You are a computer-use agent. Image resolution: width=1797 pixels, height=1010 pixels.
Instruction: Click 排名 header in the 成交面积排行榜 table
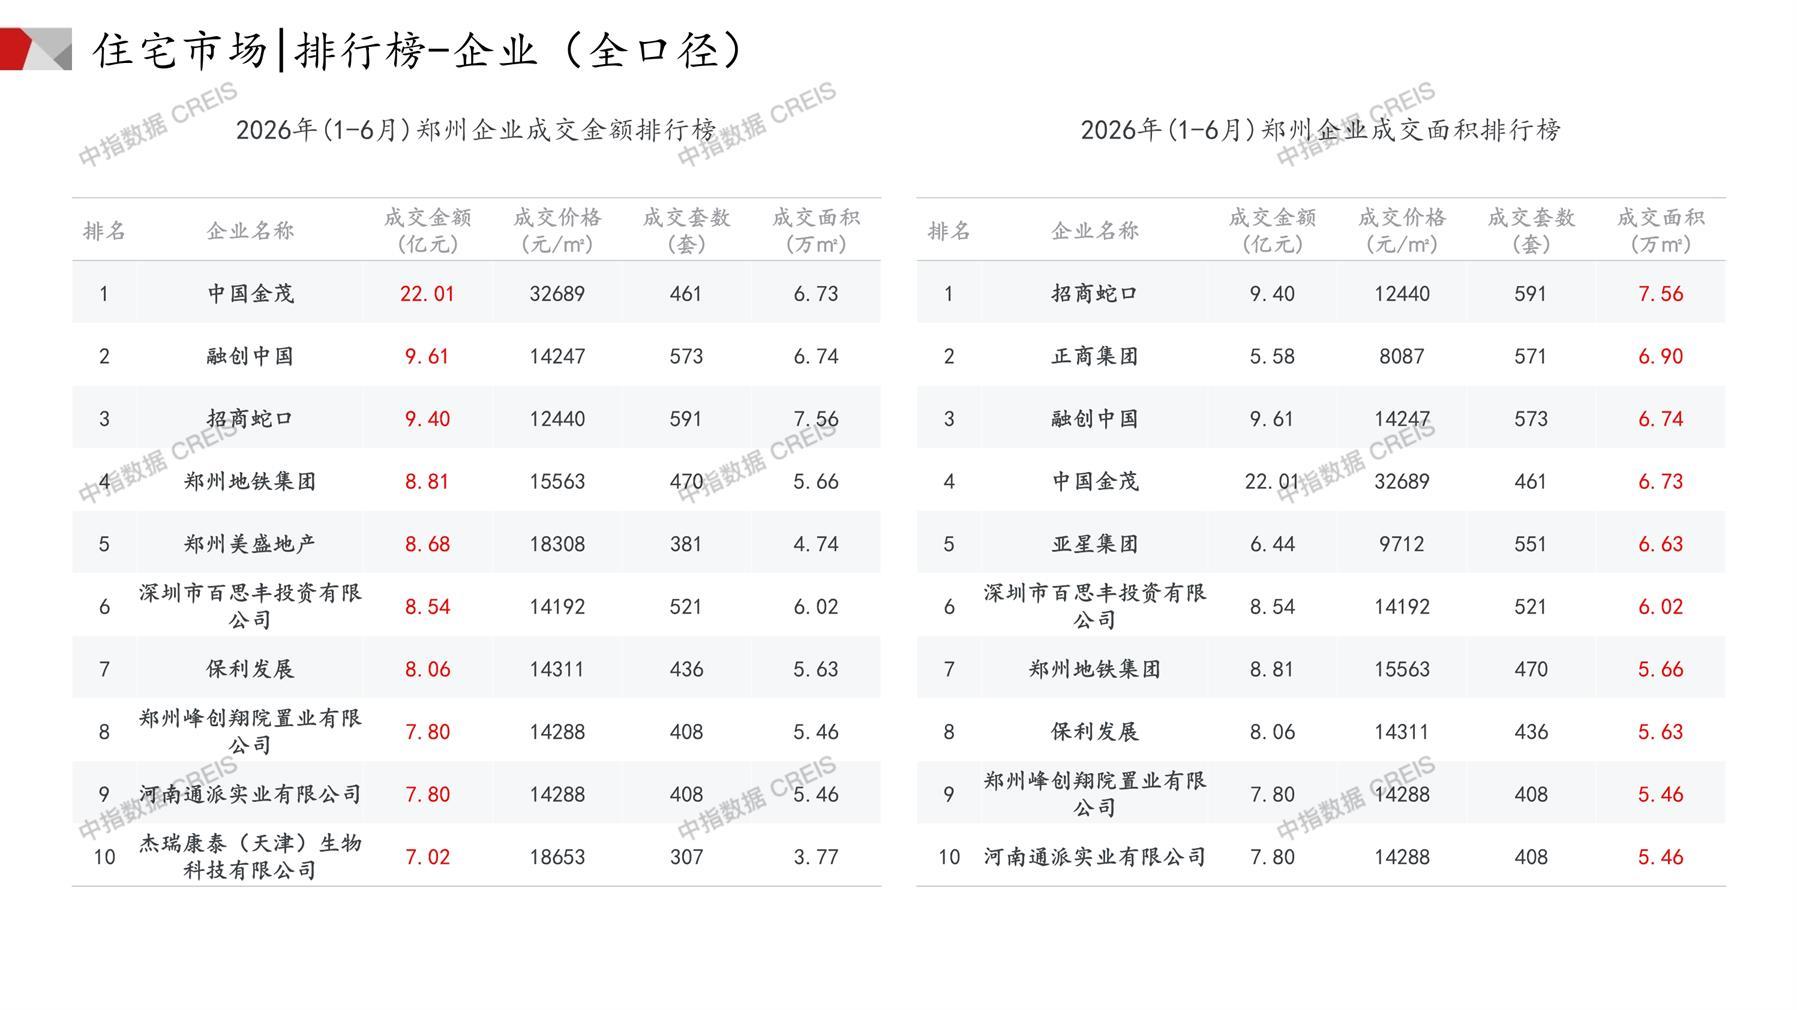949,231
